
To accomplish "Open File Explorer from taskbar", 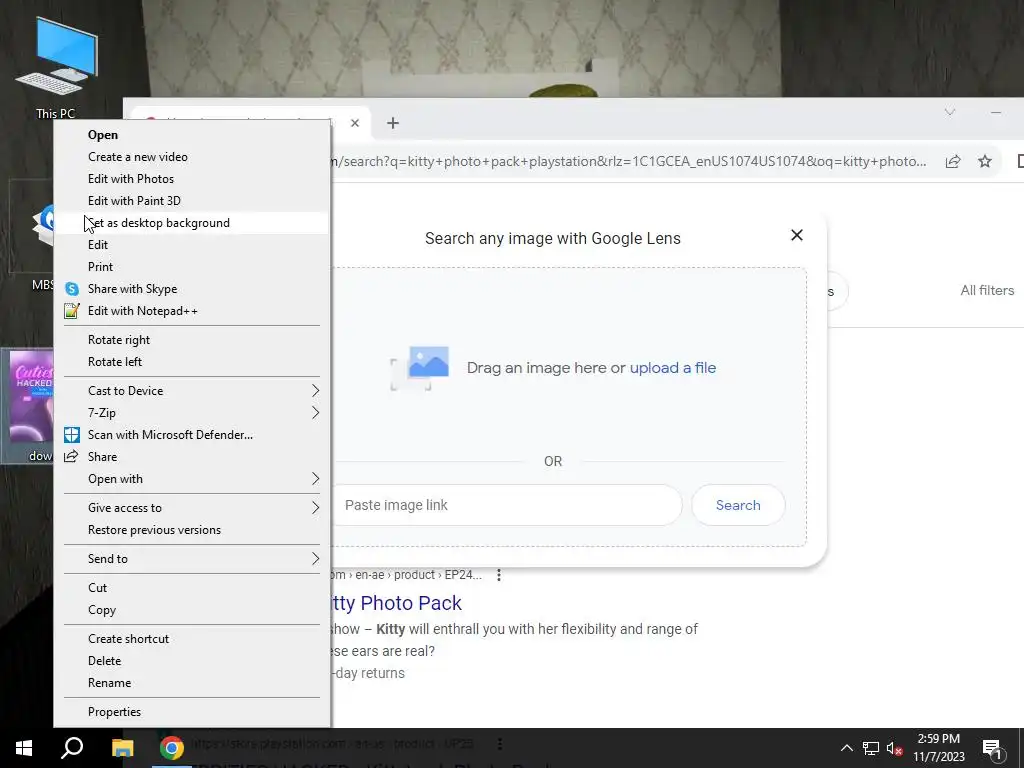I will [x=122, y=748].
